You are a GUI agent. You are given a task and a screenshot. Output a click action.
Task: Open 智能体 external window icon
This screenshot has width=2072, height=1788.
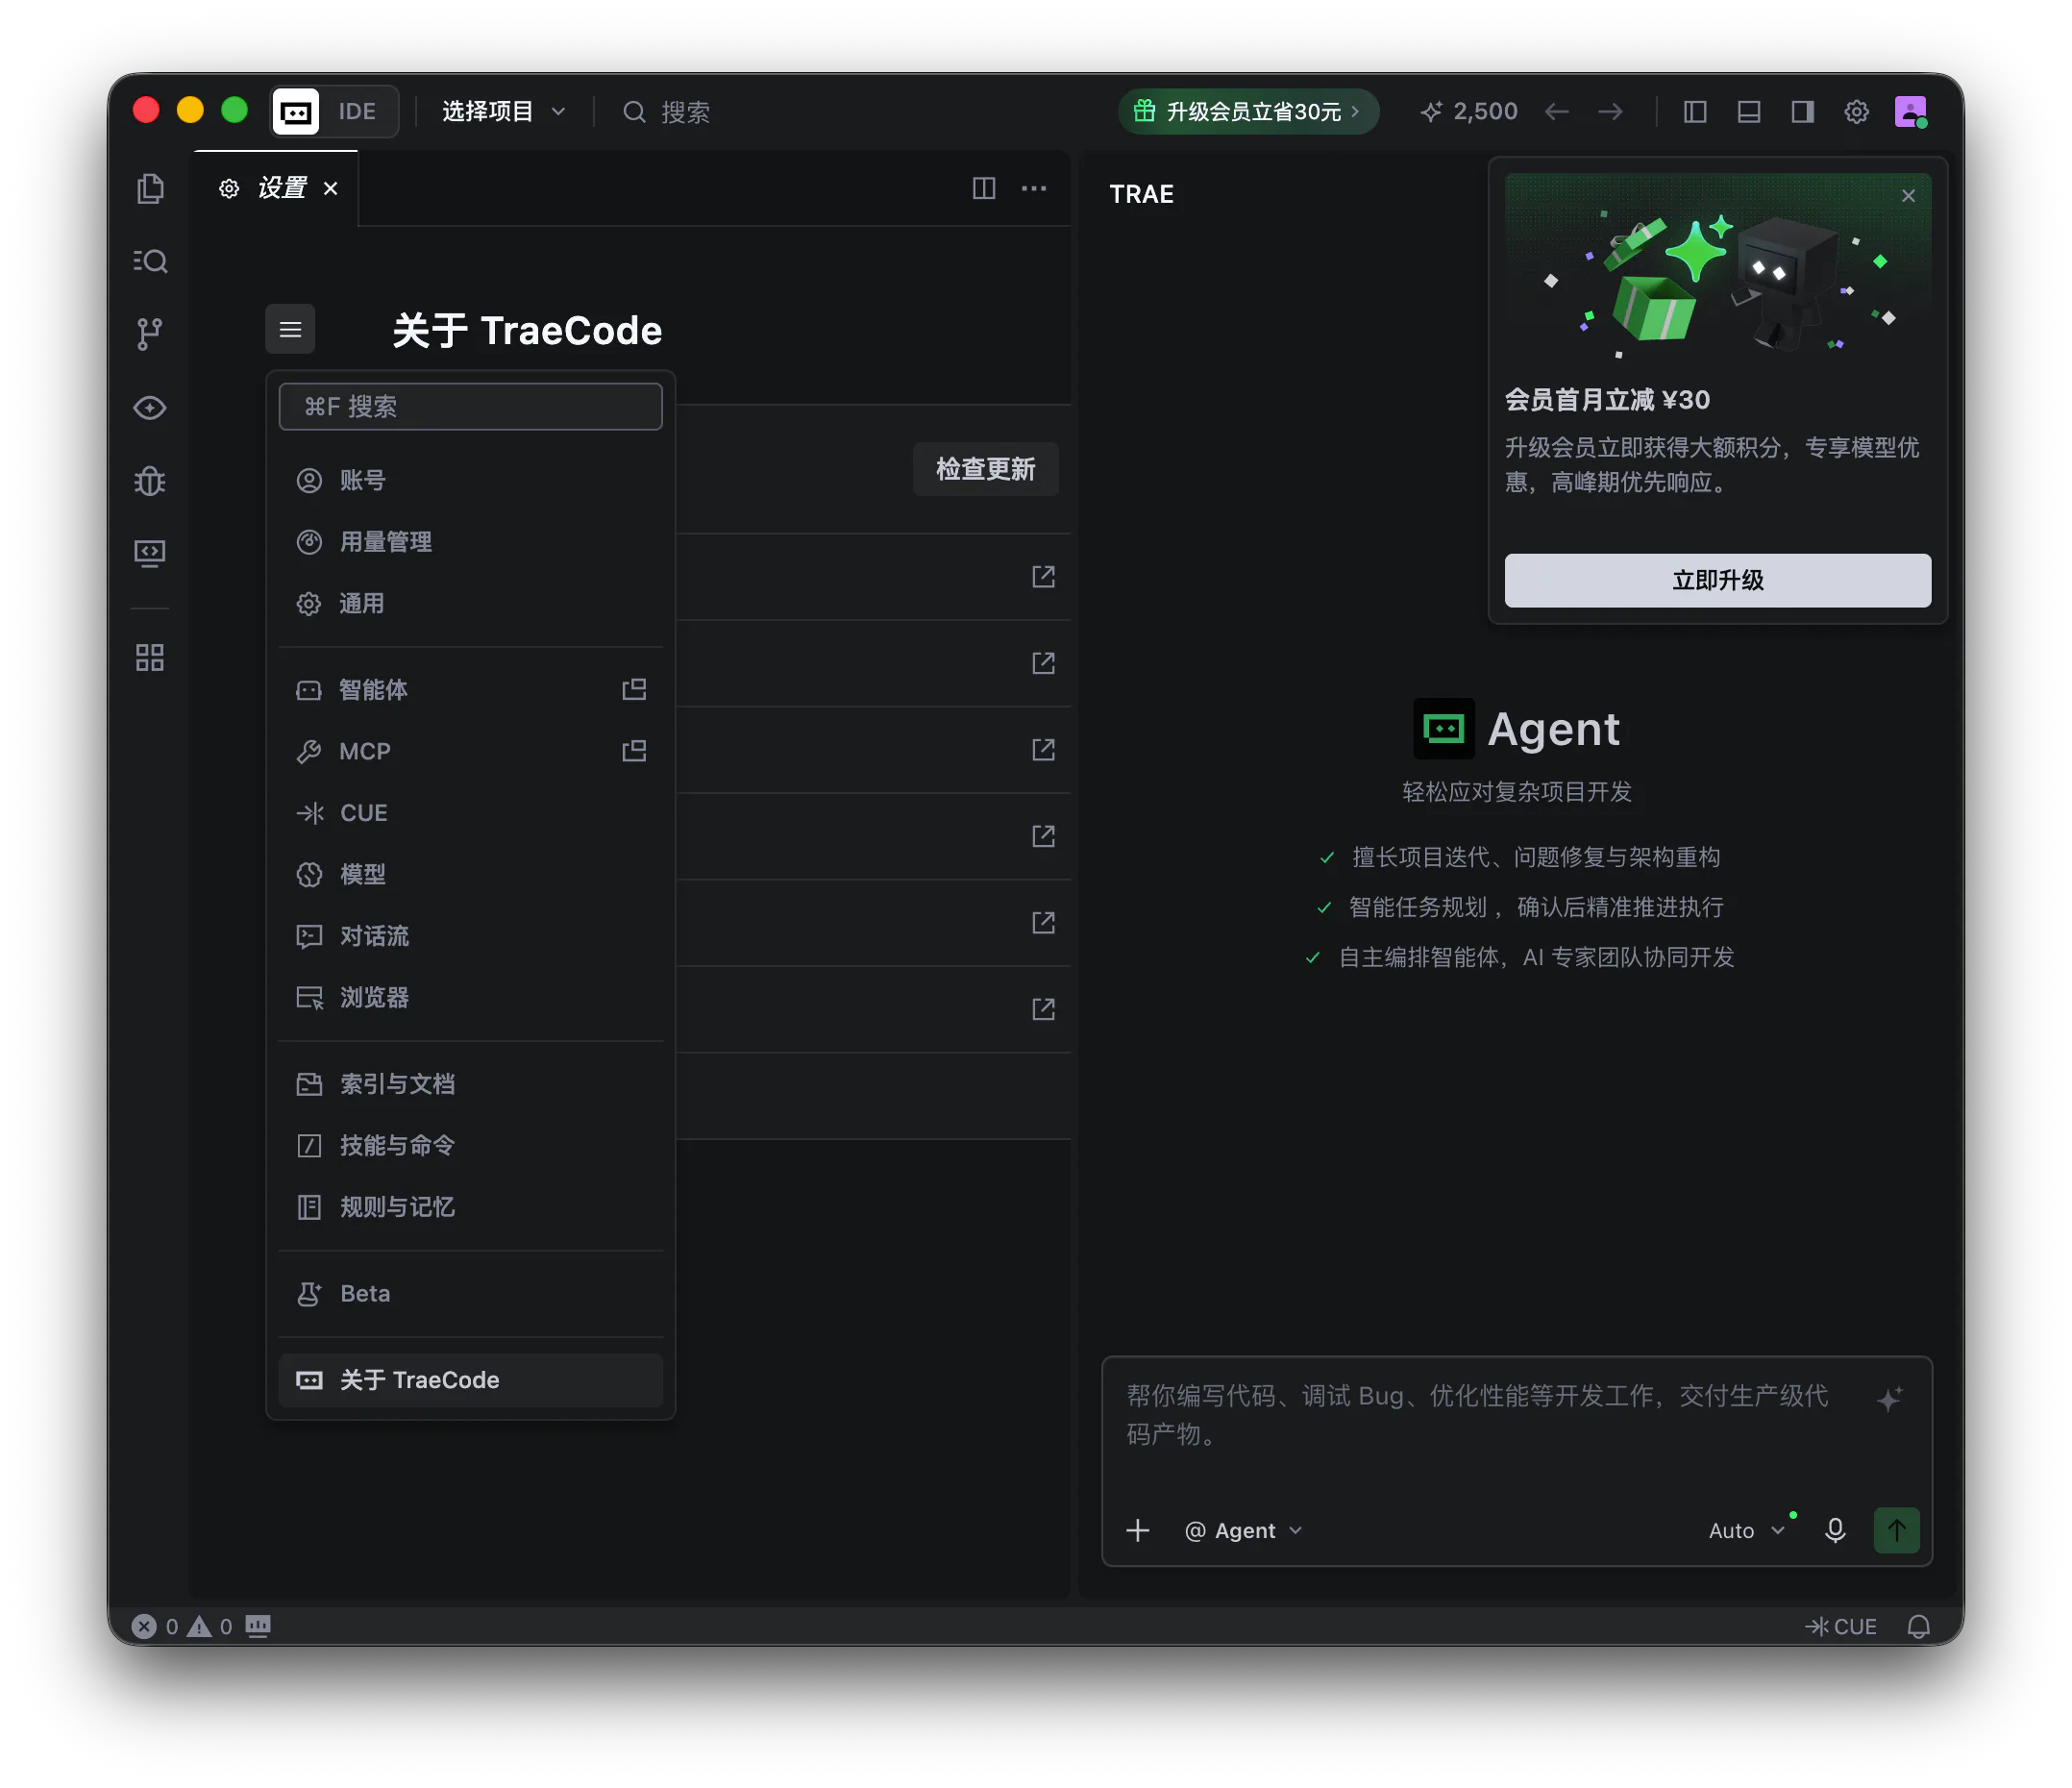click(634, 689)
